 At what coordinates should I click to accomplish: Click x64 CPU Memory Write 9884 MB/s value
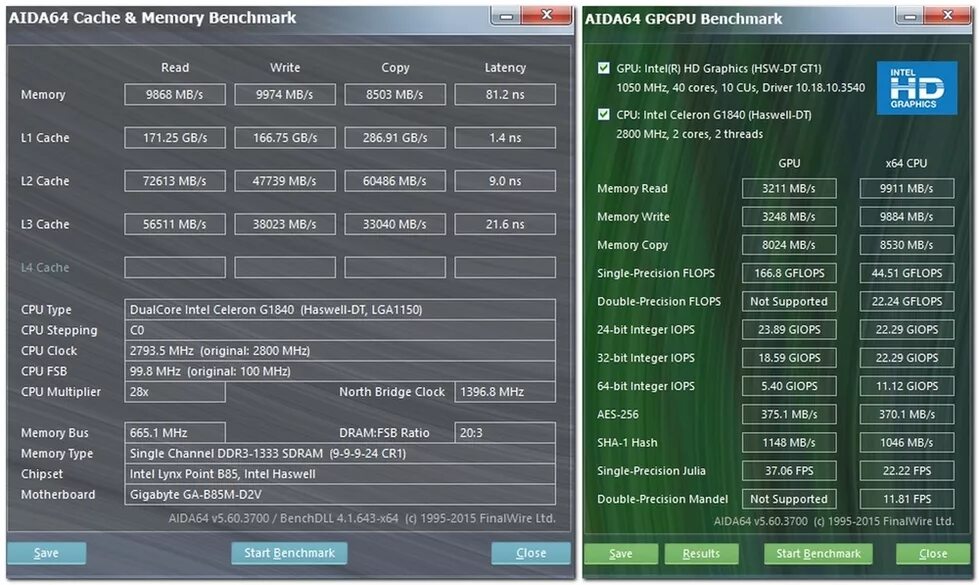907,217
